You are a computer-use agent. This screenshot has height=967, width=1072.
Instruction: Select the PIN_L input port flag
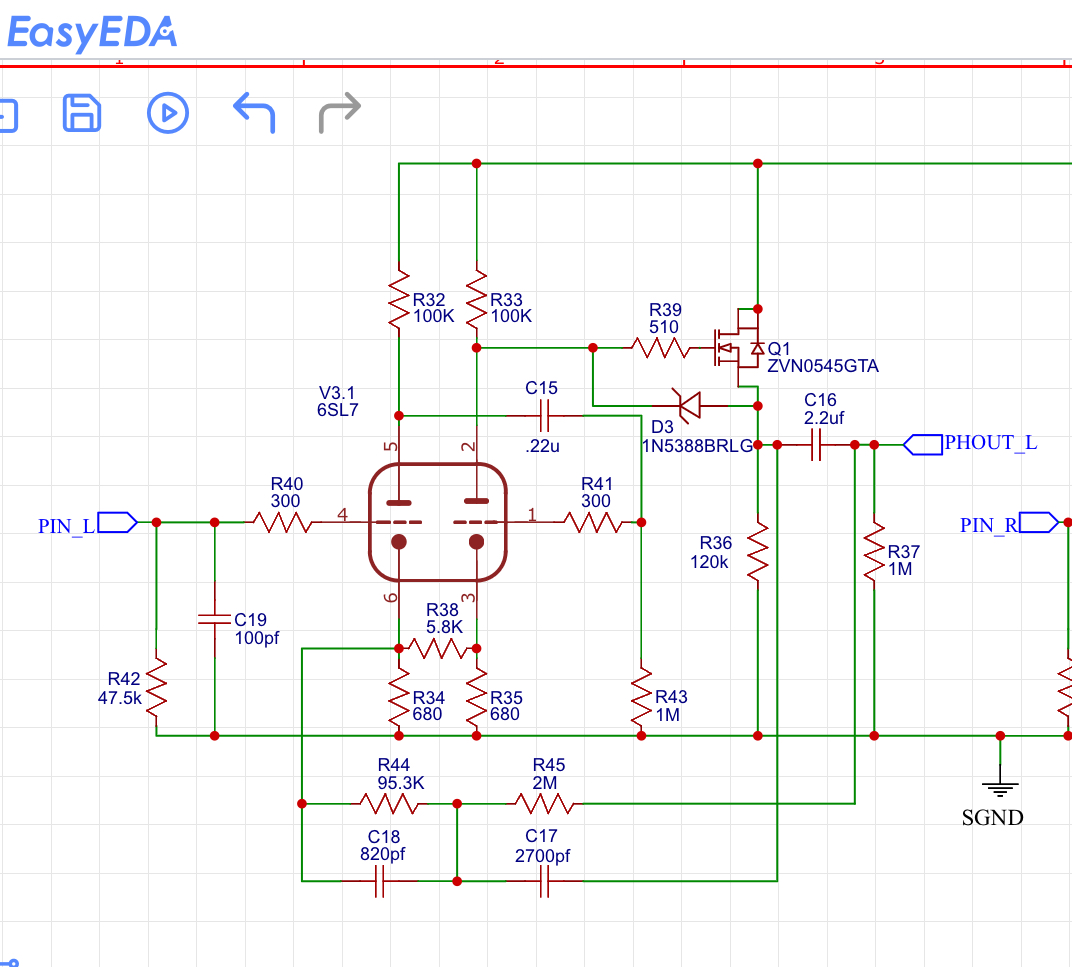coord(118,522)
